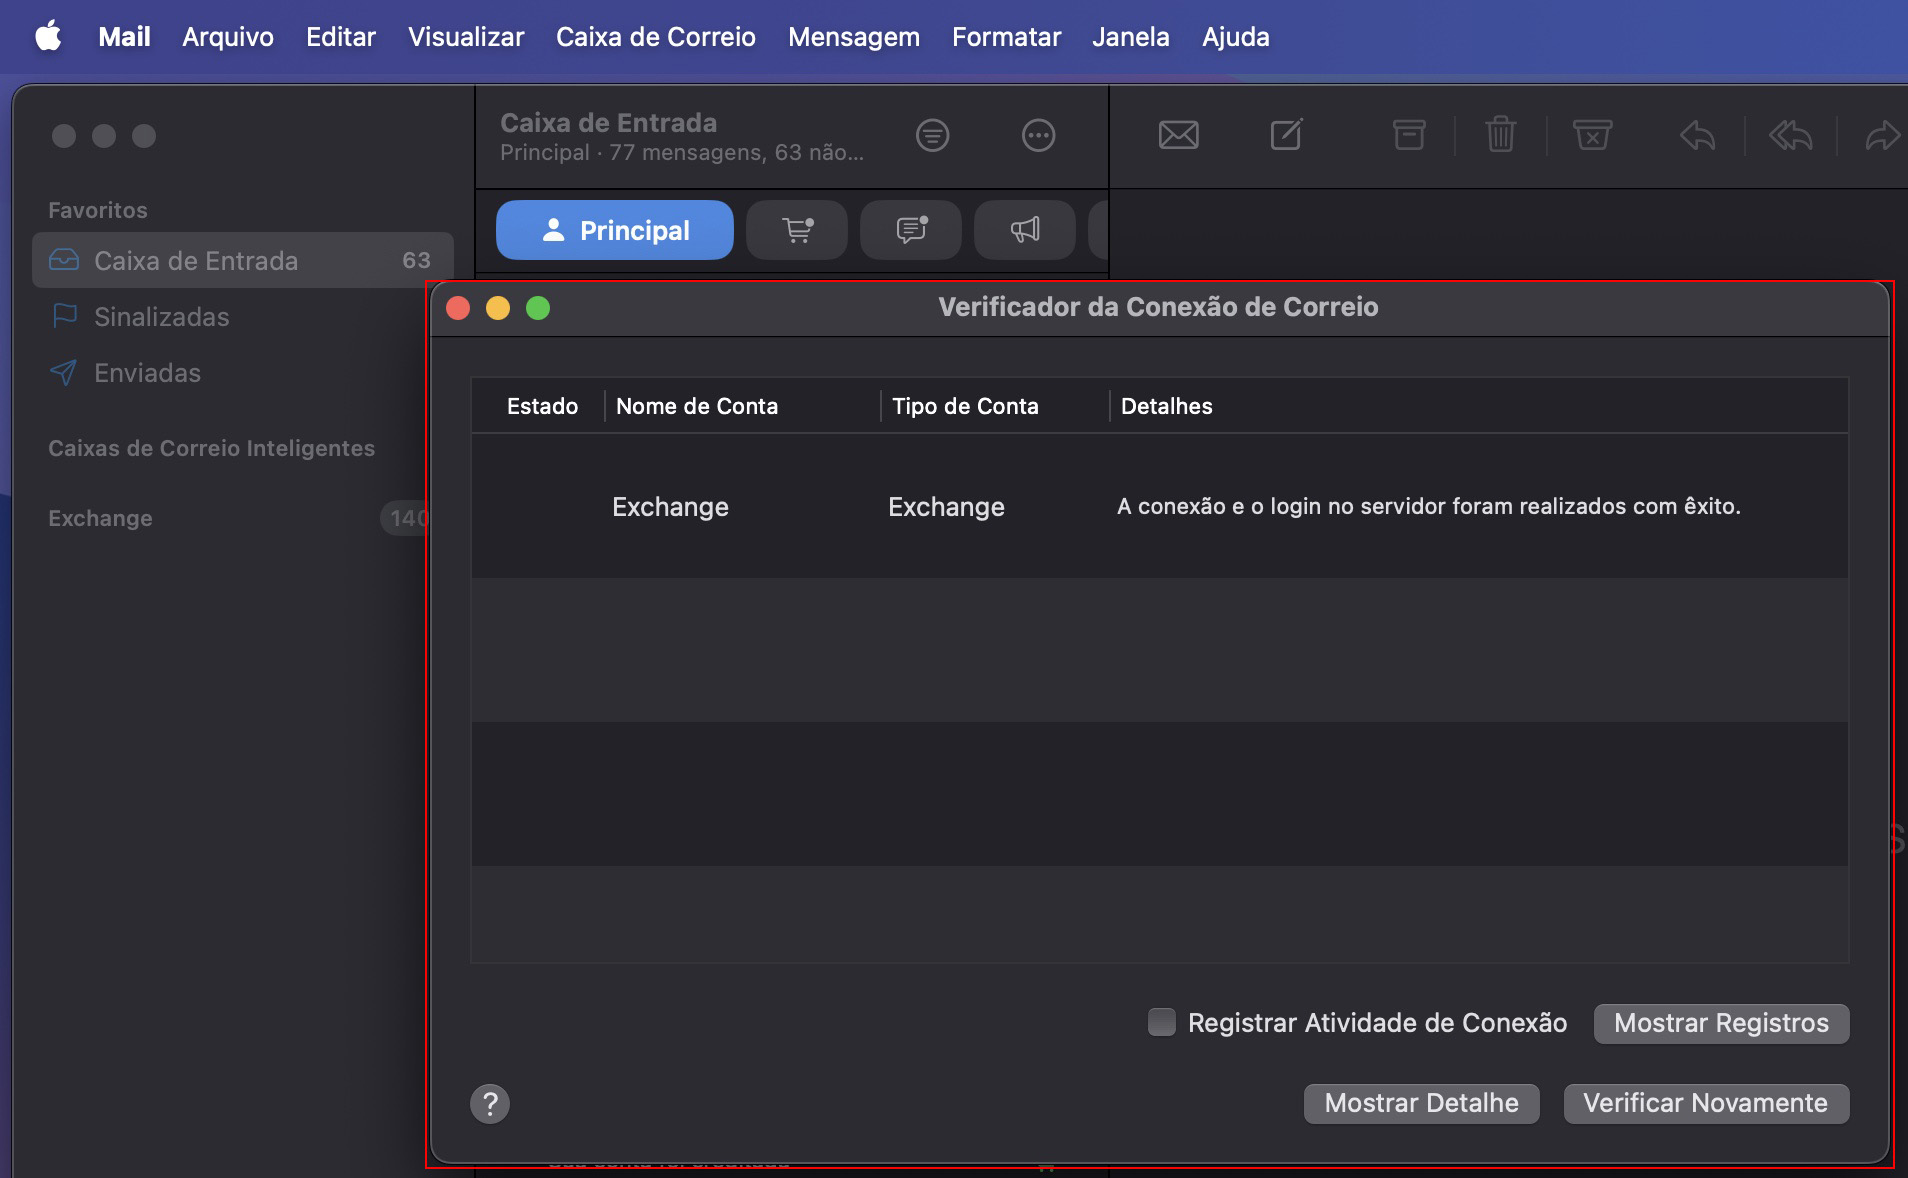1908x1178 pixels.
Task: Click the Forward arrow icon
Action: 1882,135
